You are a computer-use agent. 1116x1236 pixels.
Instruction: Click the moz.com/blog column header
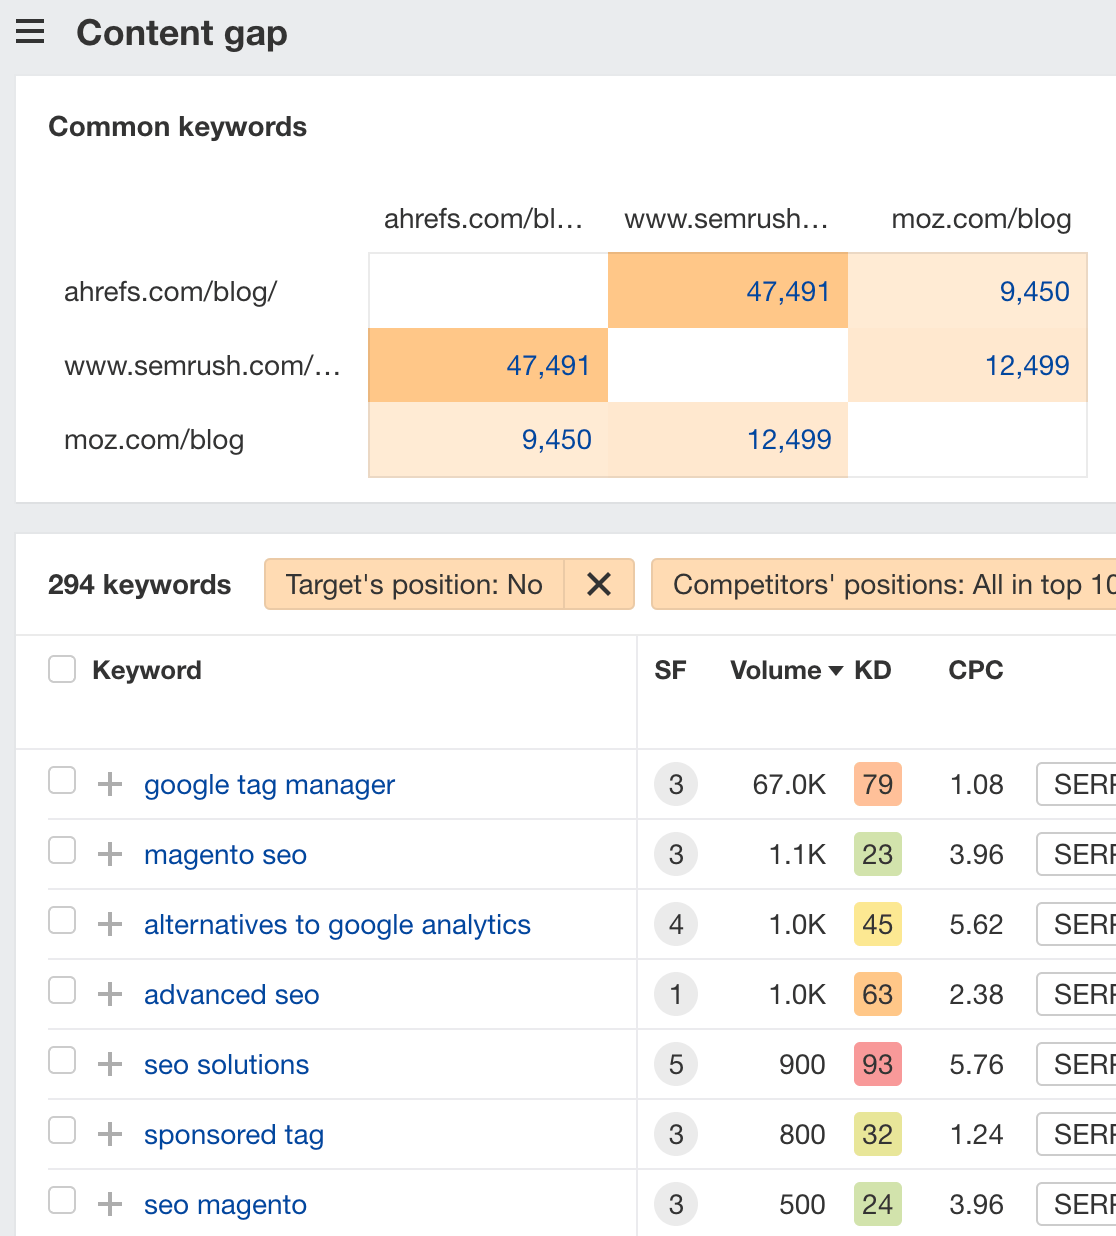[x=980, y=219]
